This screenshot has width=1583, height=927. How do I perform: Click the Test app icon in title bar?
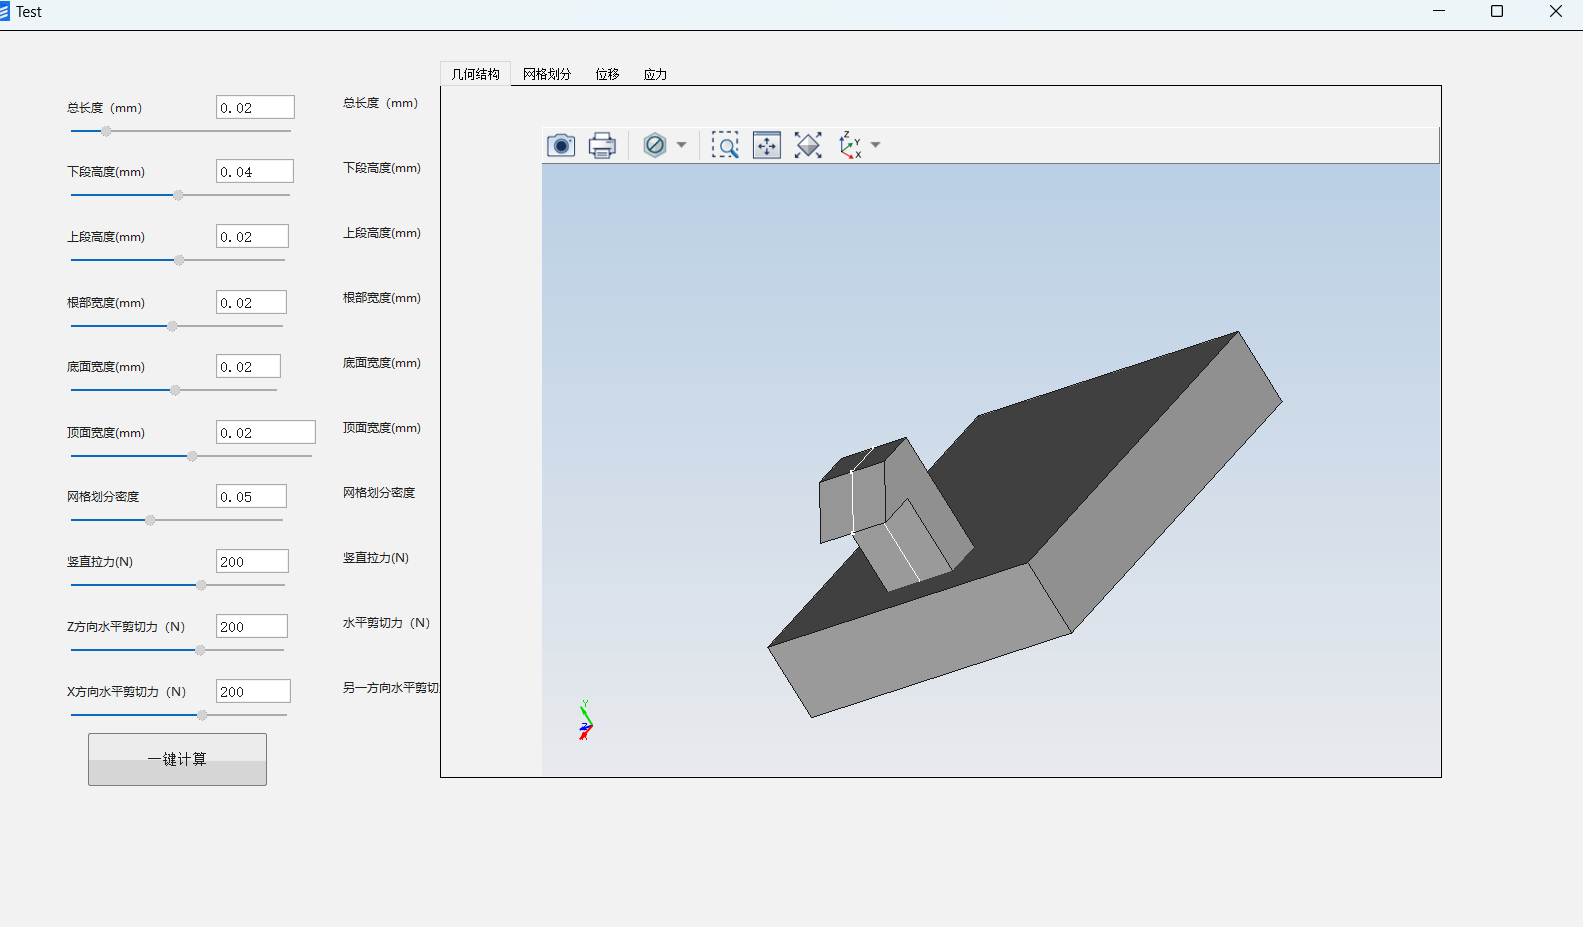(x=4, y=11)
